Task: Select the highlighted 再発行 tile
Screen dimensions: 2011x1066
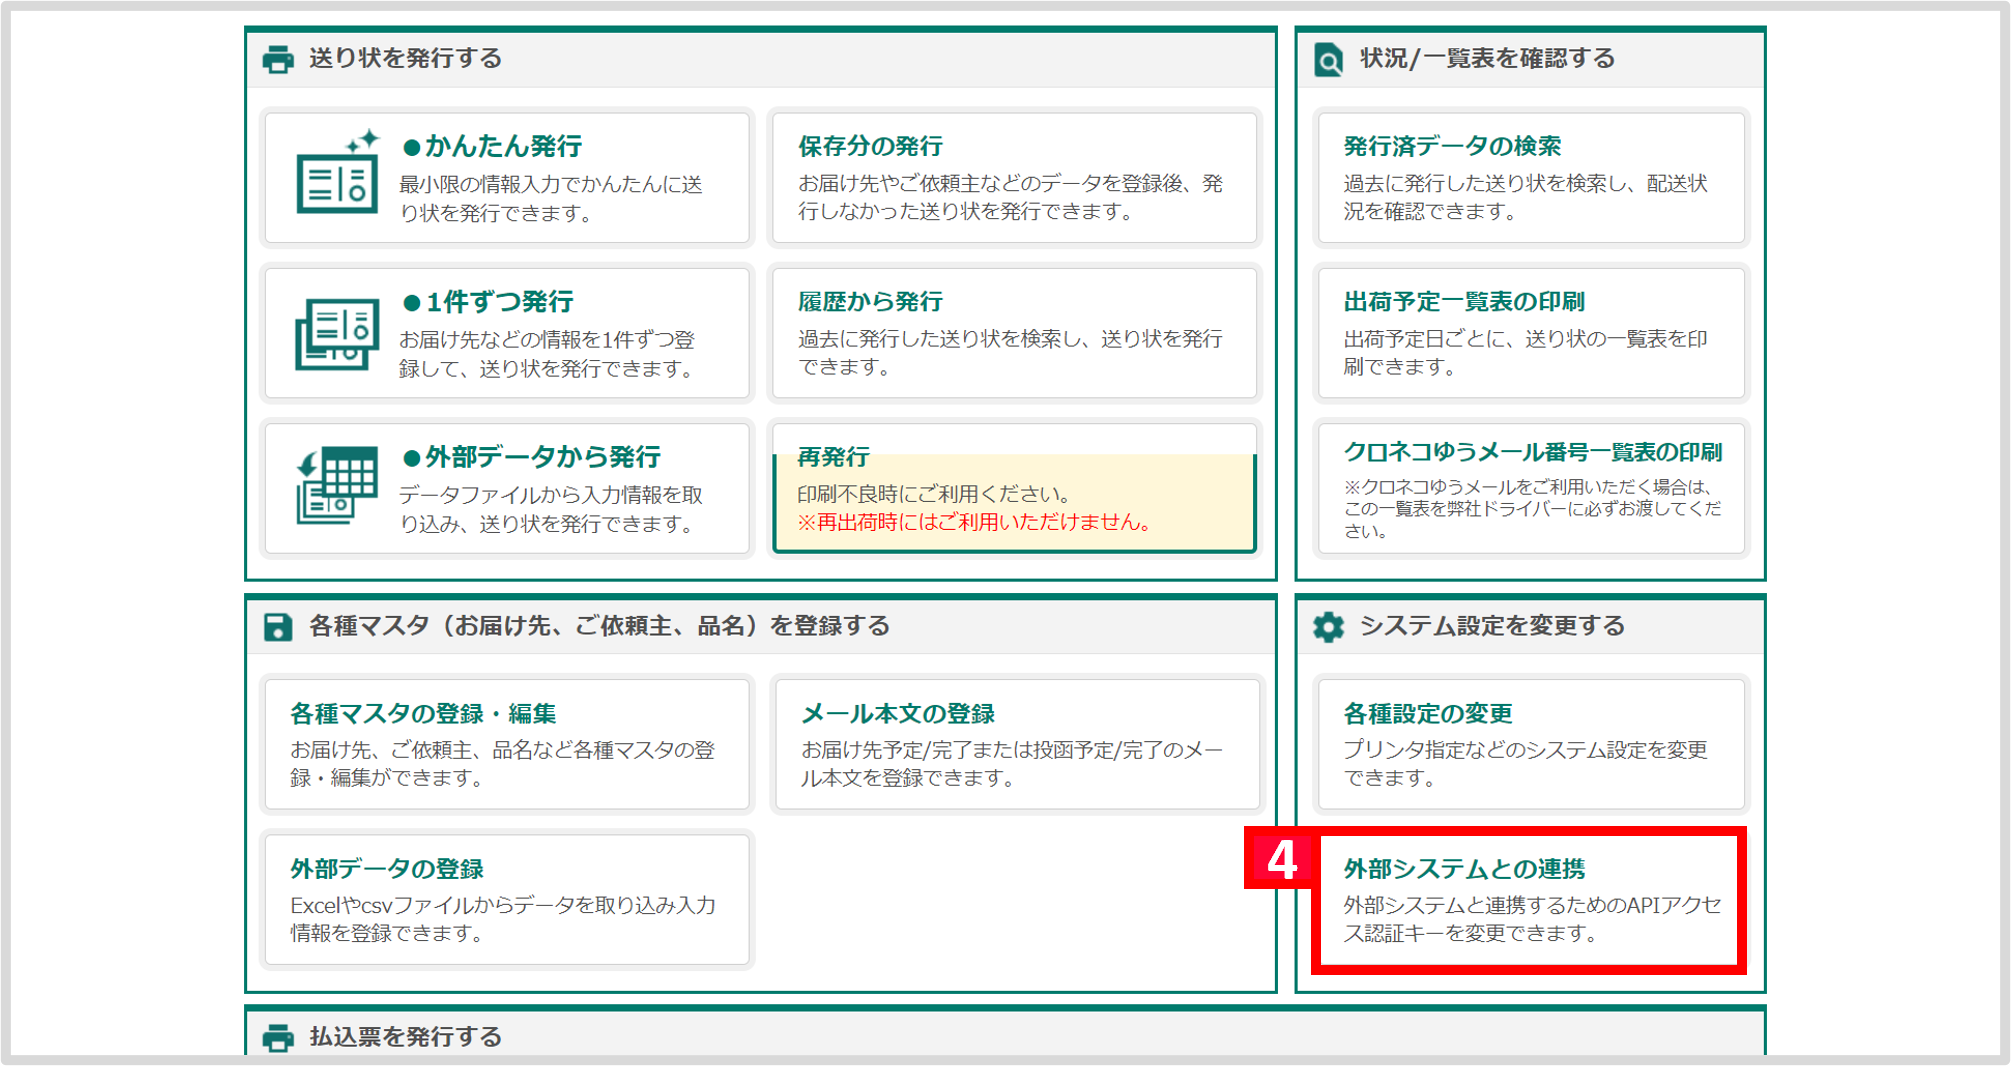Action: tap(1013, 489)
